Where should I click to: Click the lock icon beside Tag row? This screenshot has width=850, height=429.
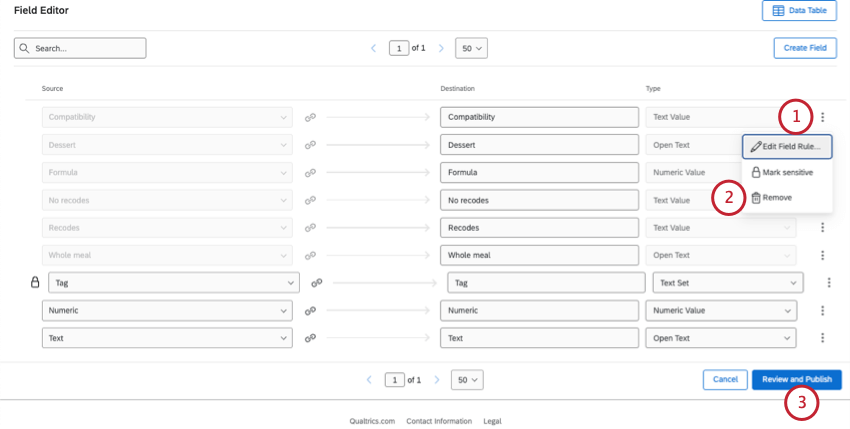tap(35, 283)
